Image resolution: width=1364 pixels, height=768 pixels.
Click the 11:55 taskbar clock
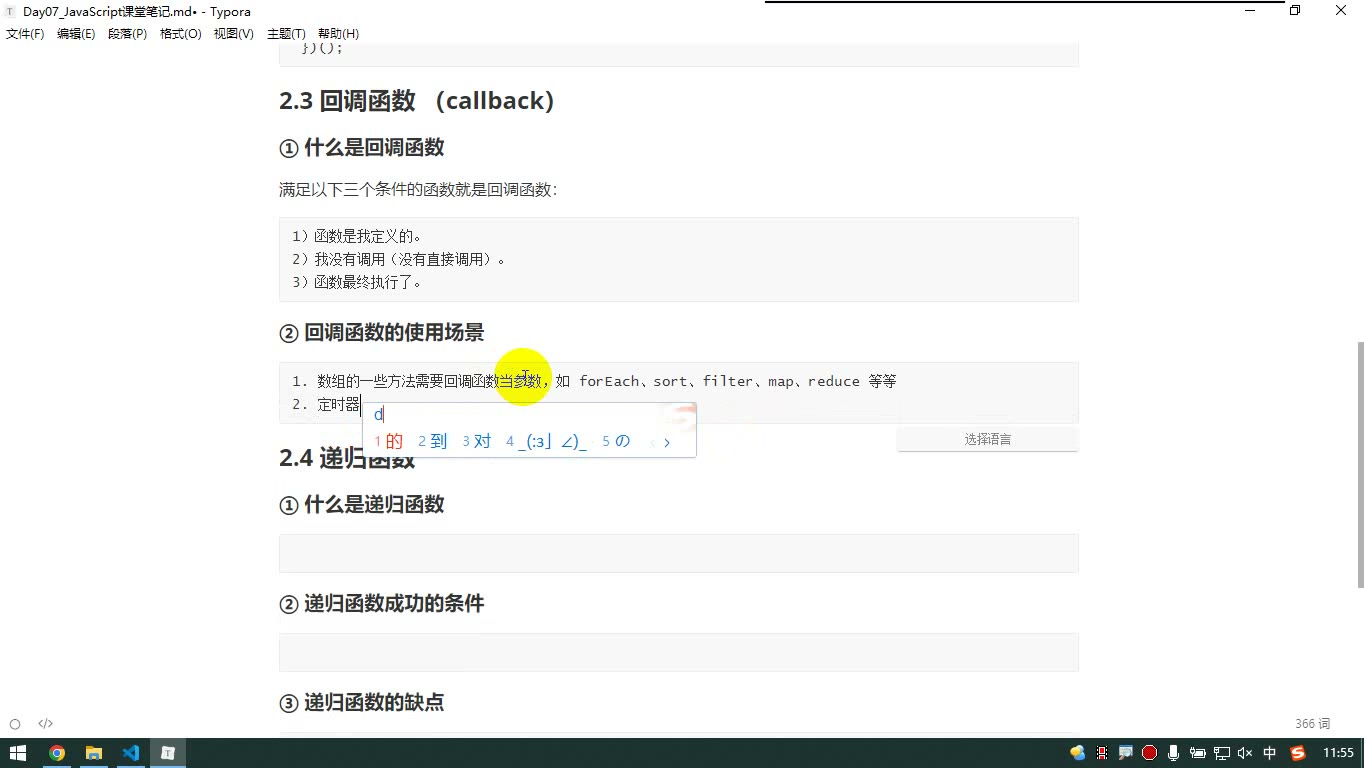pos(1338,753)
